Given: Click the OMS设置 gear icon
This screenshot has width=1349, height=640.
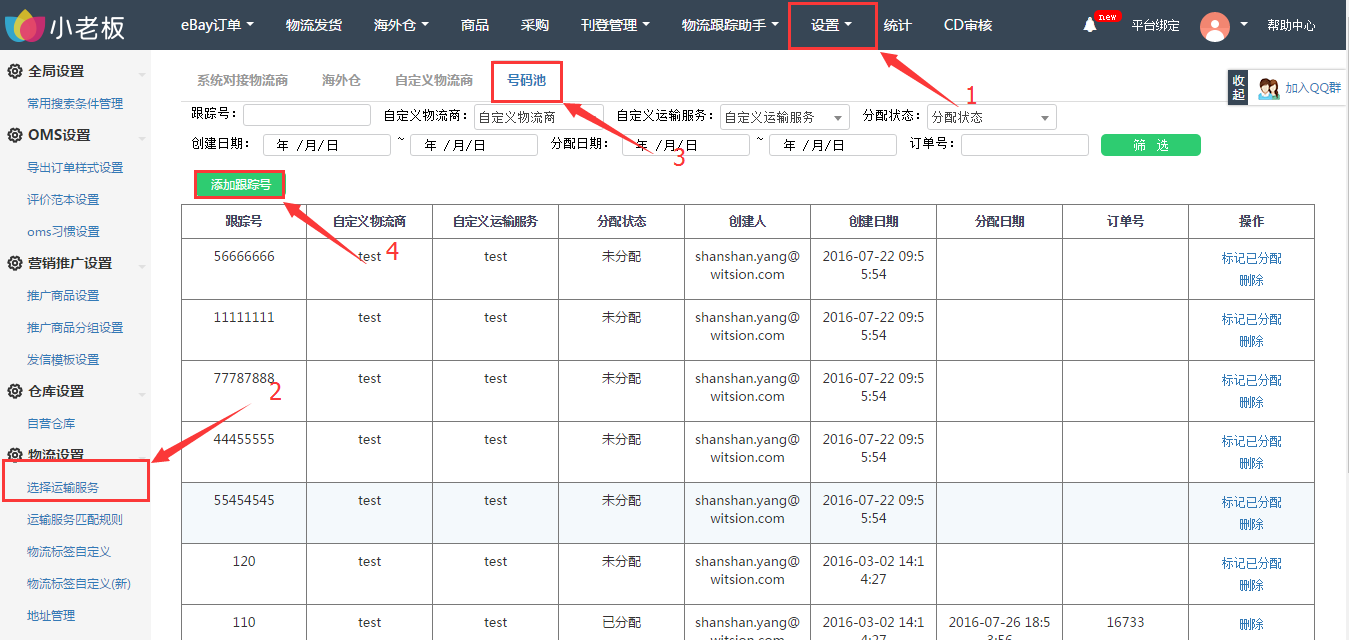Looking at the screenshot, I should pos(15,136).
